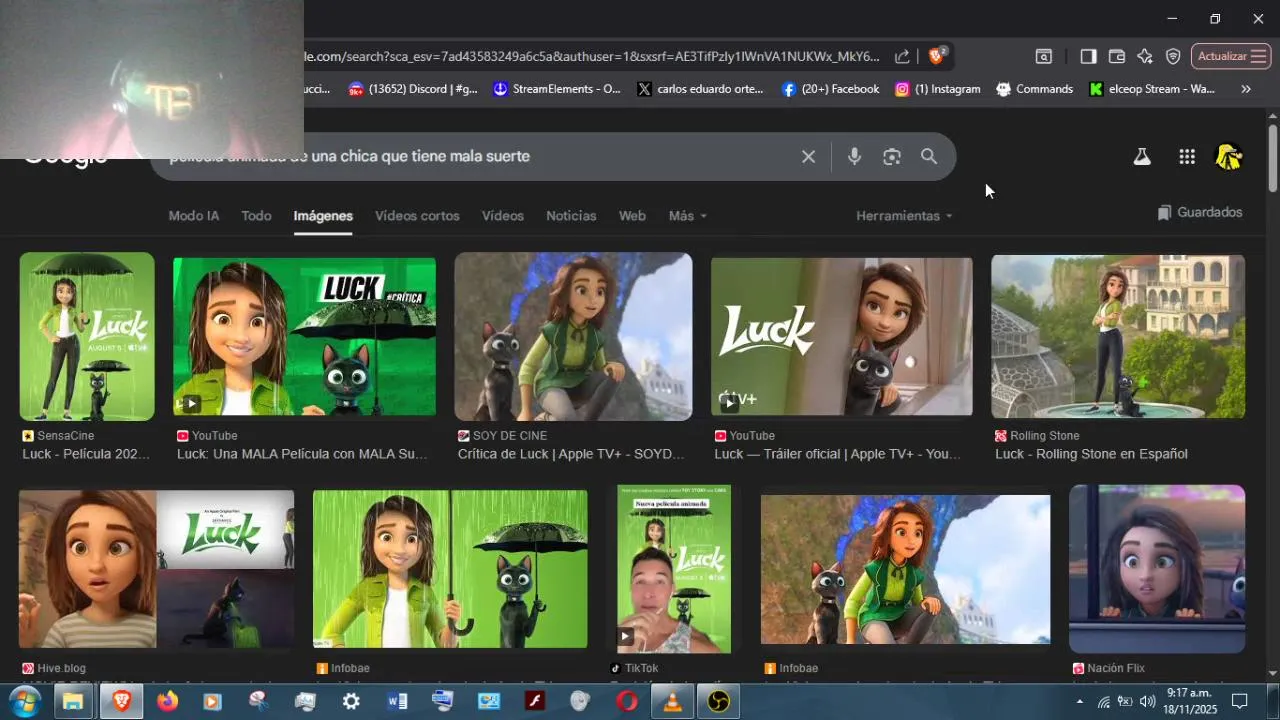Open Search Labs flask icon
The image size is (1280, 720).
1142,157
